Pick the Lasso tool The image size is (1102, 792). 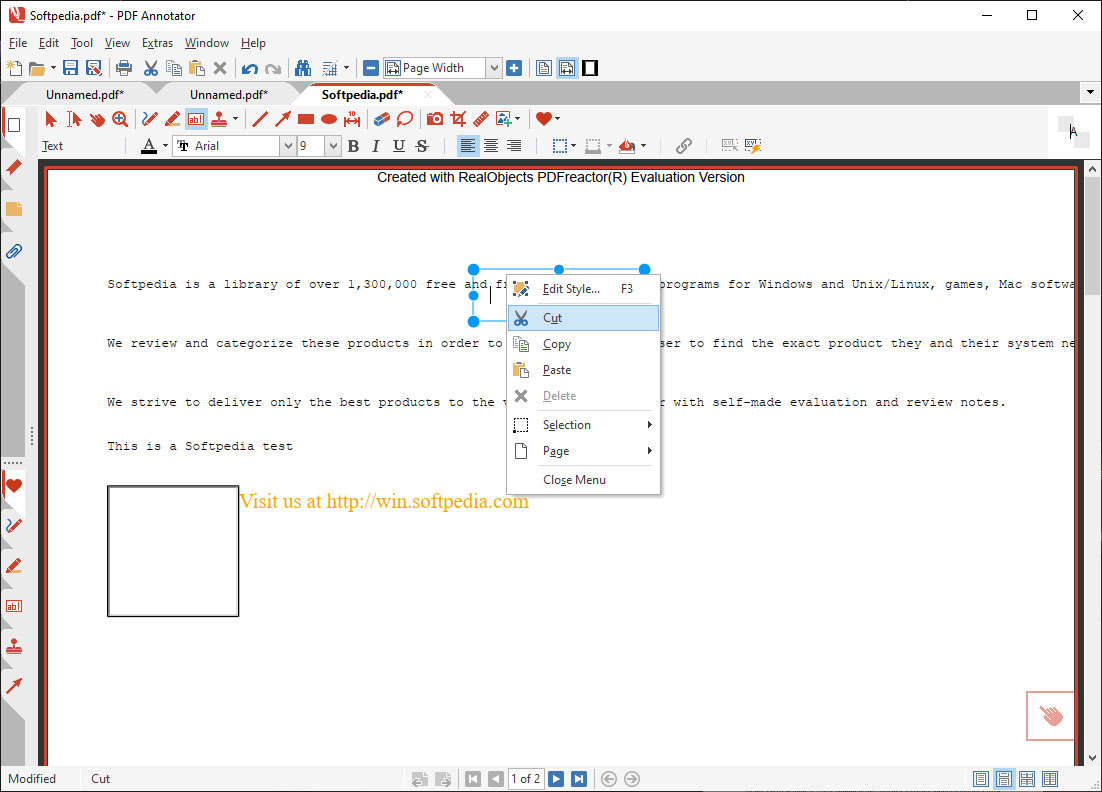tap(405, 119)
